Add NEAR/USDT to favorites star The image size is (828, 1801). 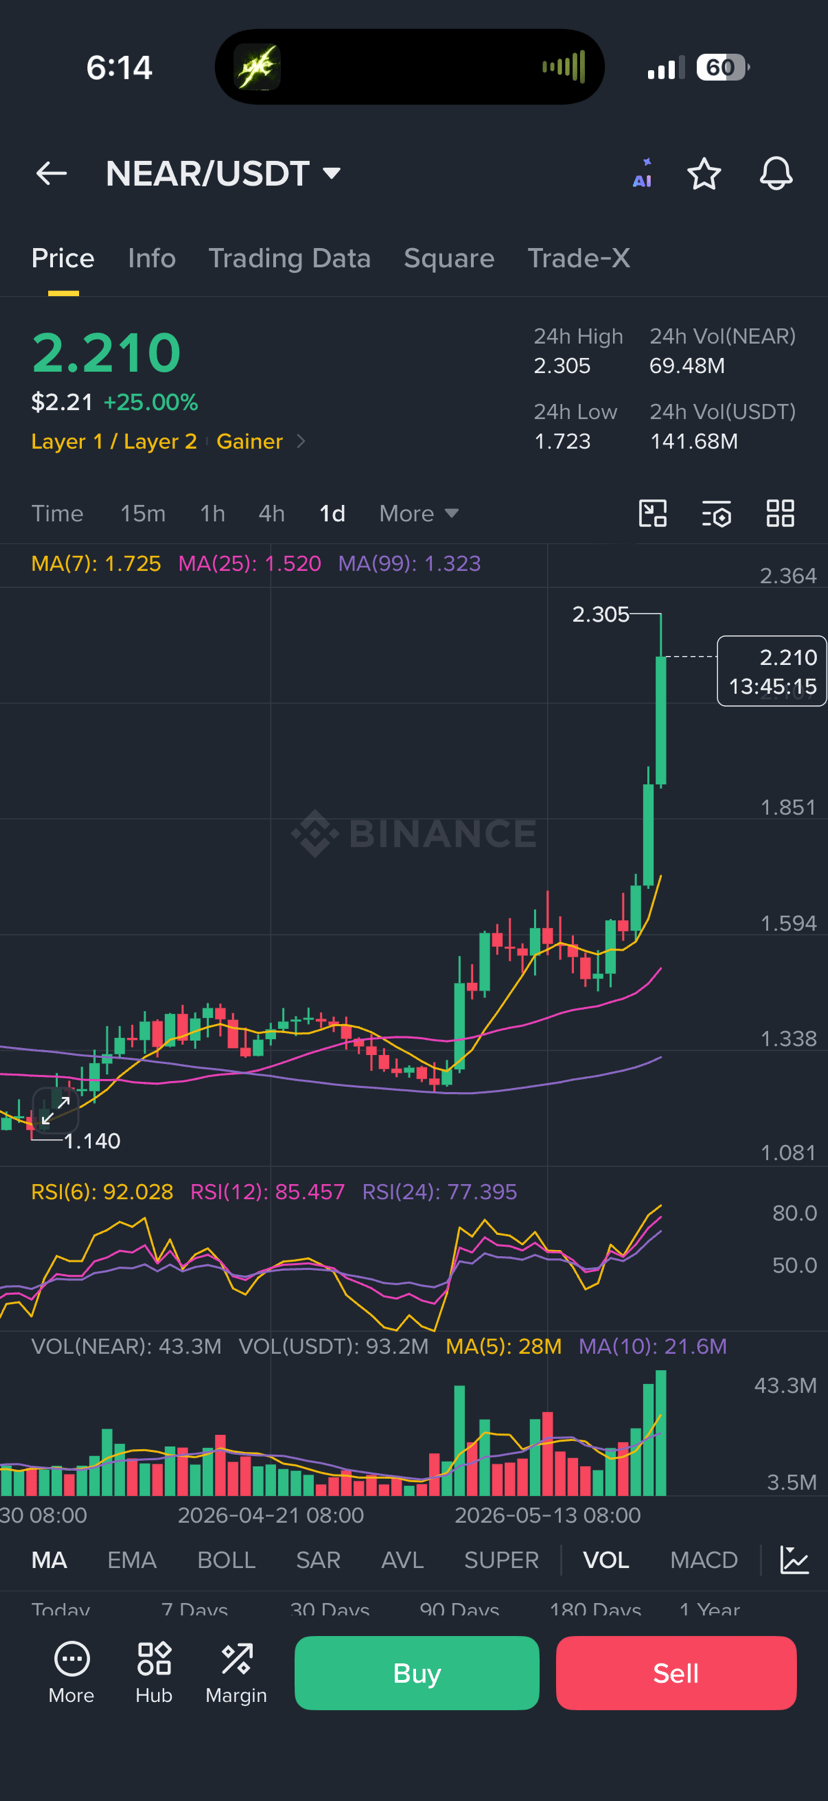(x=704, y=174)
